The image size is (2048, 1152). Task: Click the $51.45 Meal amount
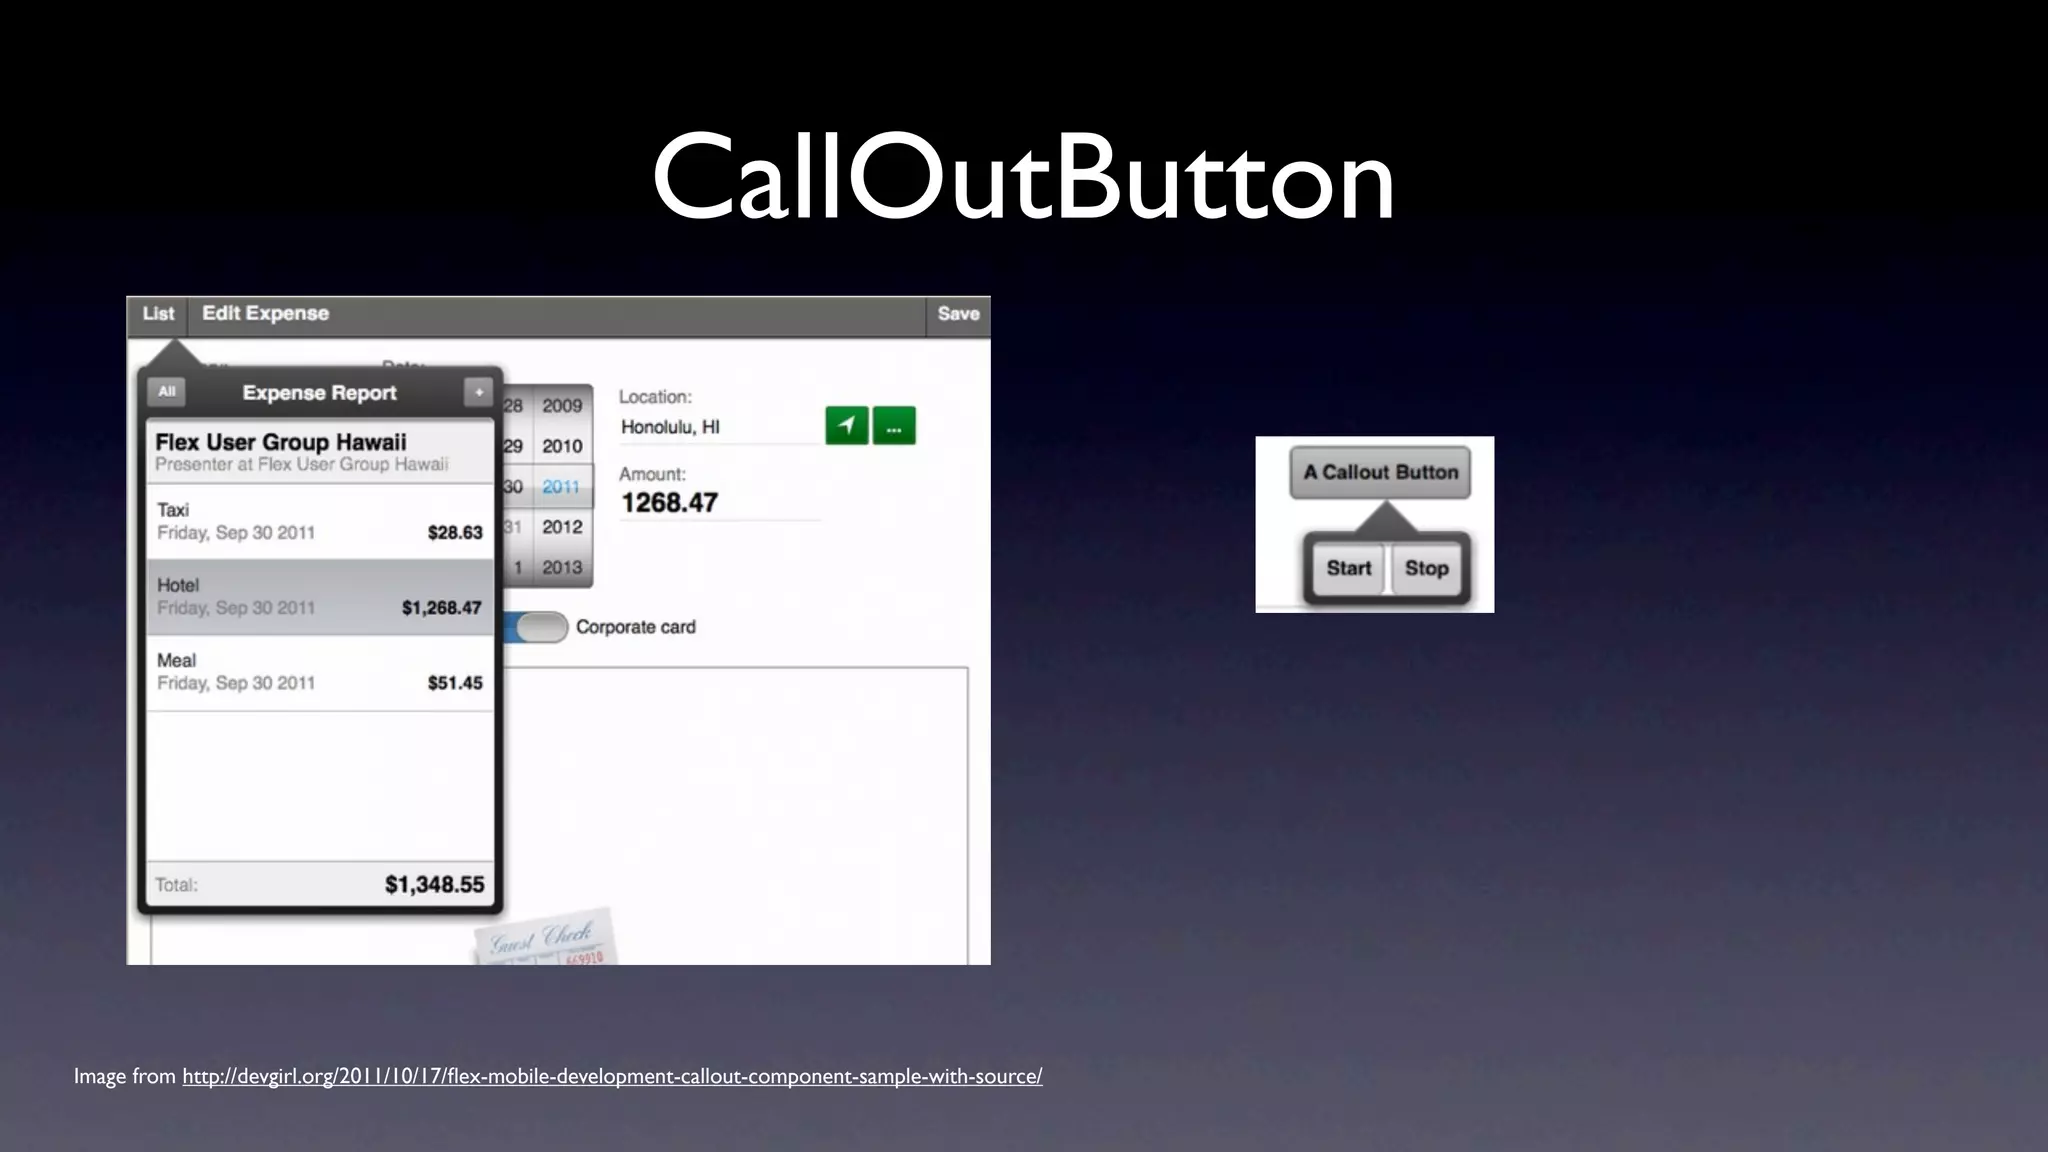[x=455, y=683]
